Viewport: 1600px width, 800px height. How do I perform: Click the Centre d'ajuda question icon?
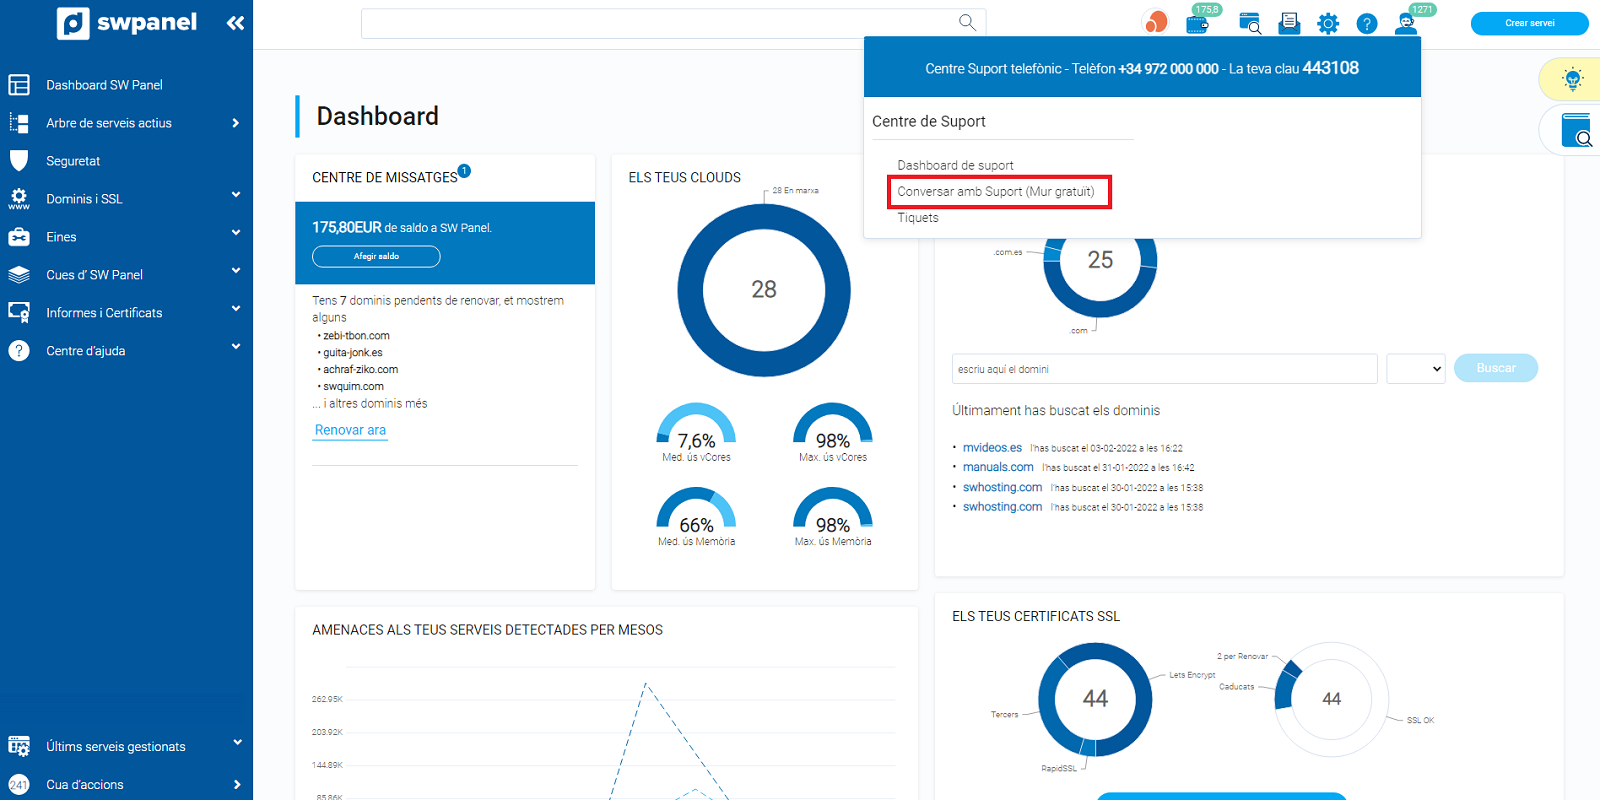(19, 351)
